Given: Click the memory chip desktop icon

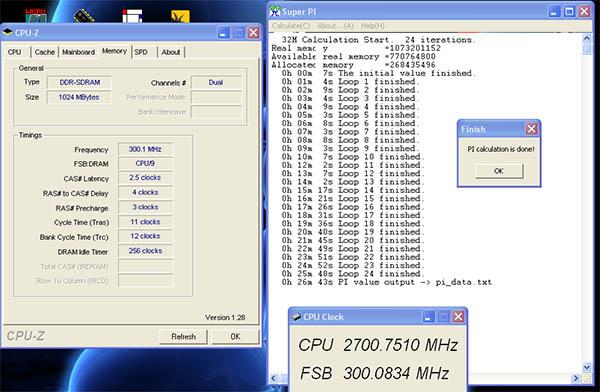Looking at the screenshot, I should pyautogui.click(x=84, y=15).
